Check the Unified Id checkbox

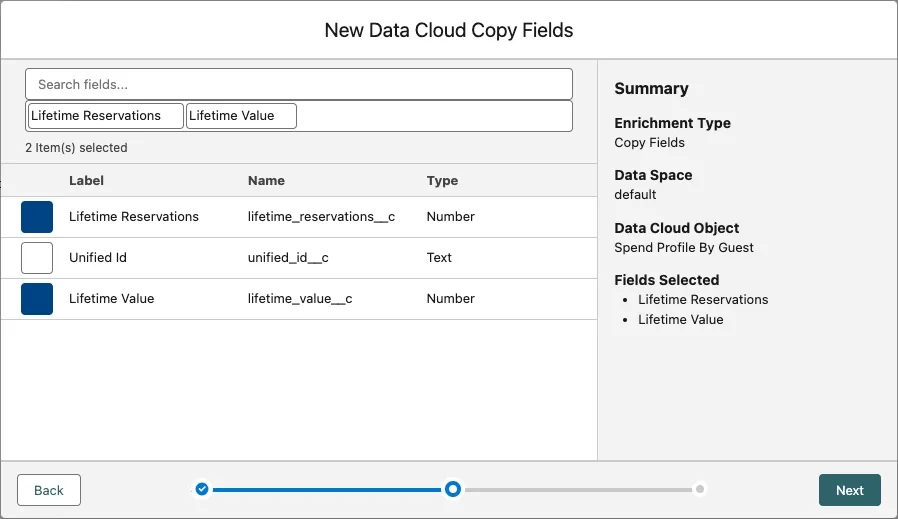(37, 258)
